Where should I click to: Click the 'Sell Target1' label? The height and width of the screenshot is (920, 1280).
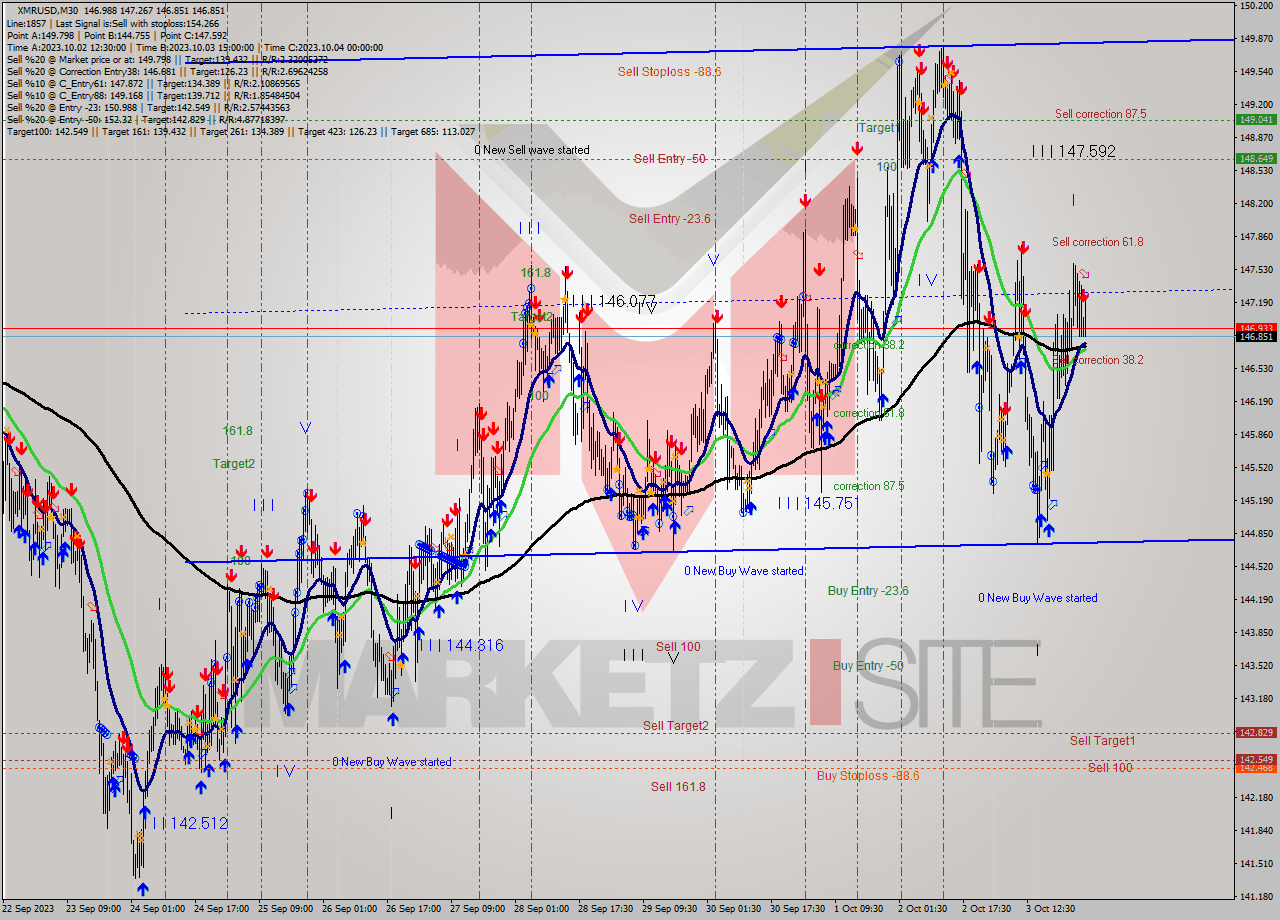click(x=1102, y=741)
